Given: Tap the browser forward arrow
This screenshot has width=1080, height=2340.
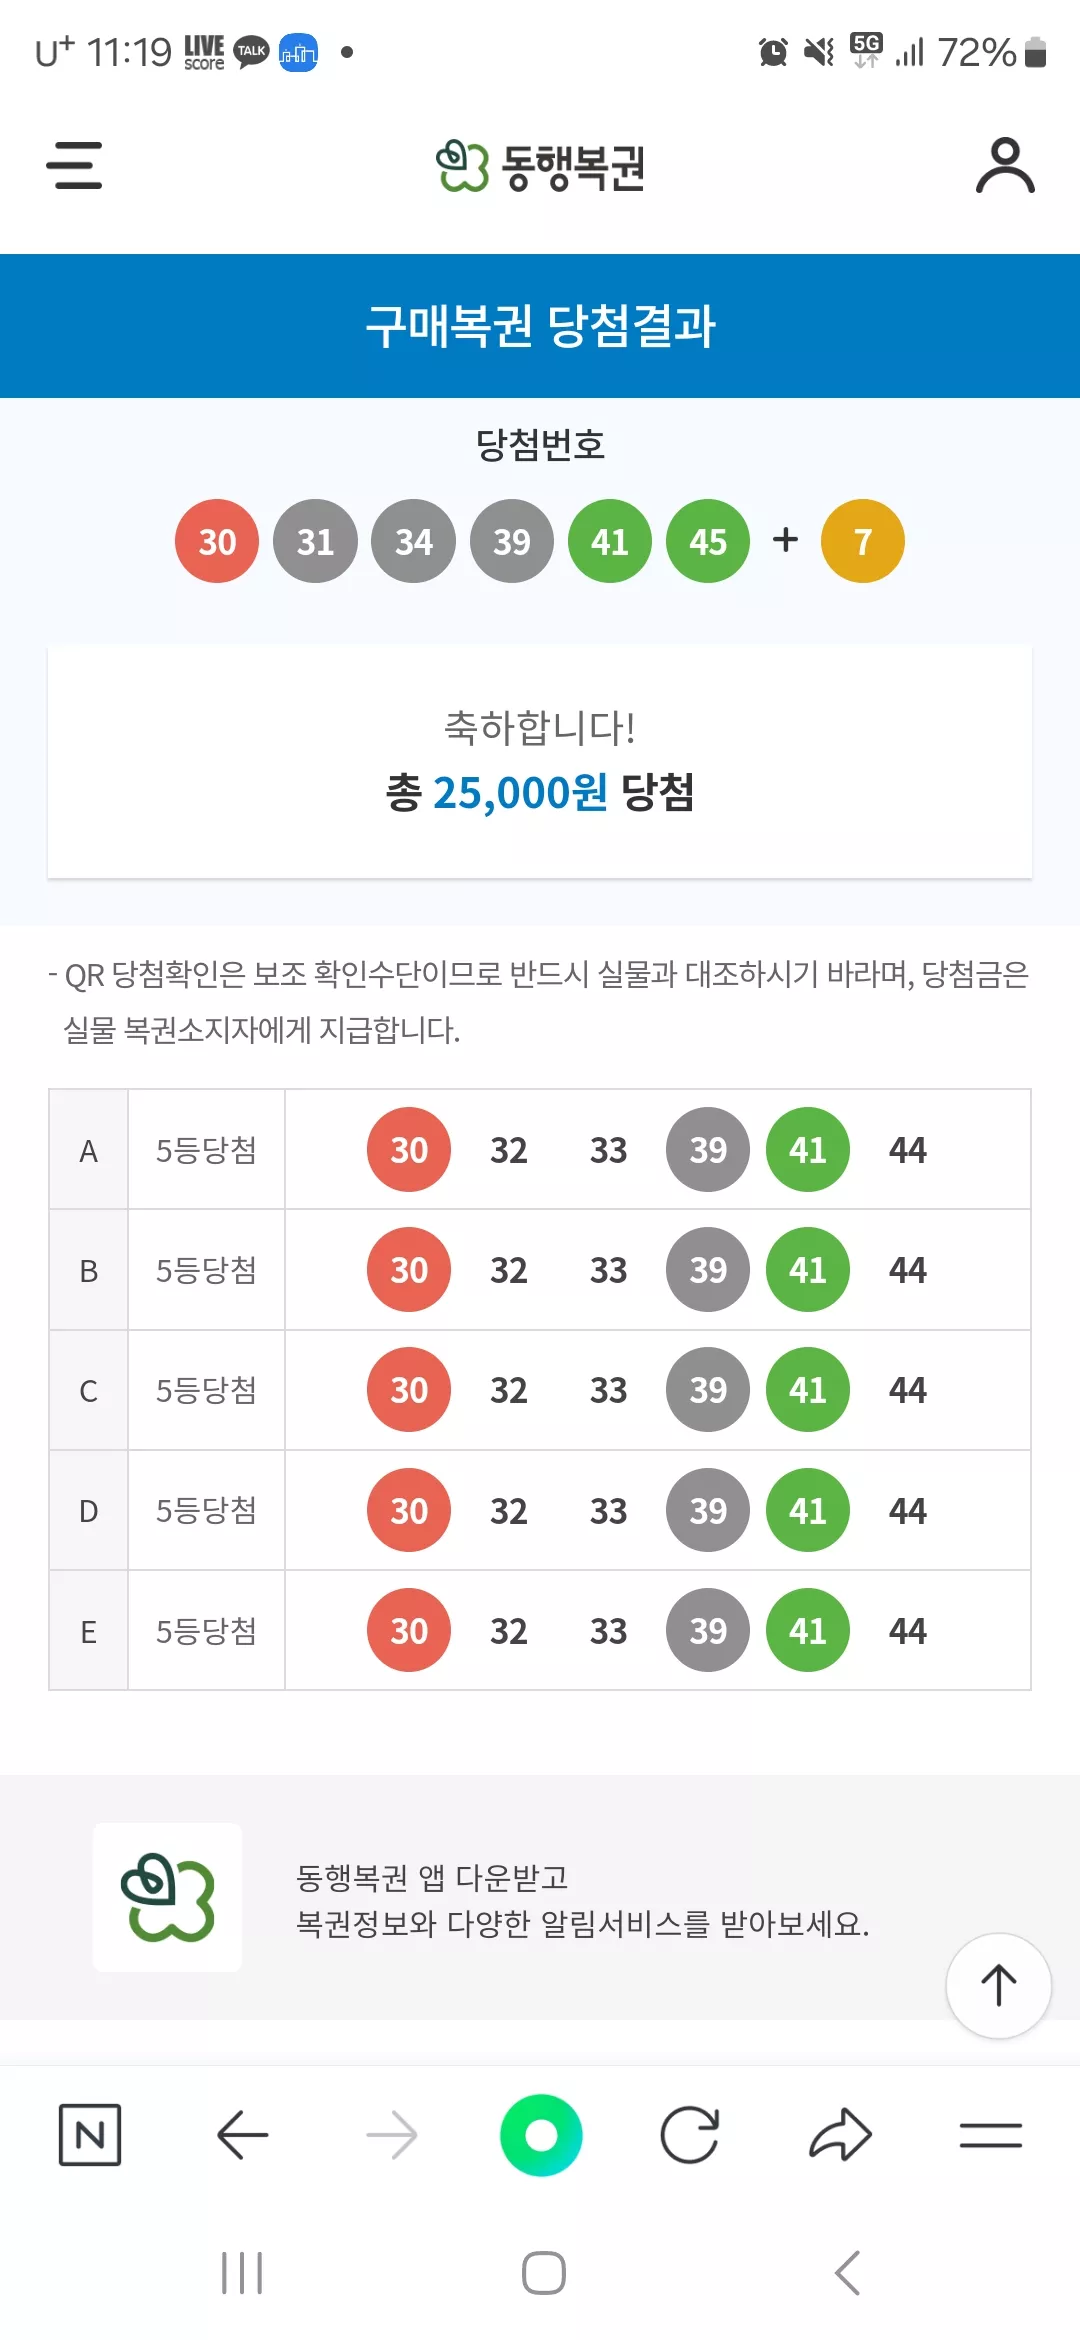Looking at the screenshot, I should pos(391,2135).
